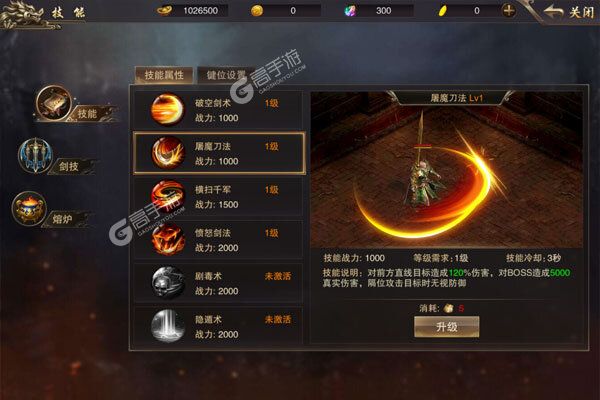Switch to the 键位设置 tab
This screenshot has height=400, width=600.
[x=225, y=75]
